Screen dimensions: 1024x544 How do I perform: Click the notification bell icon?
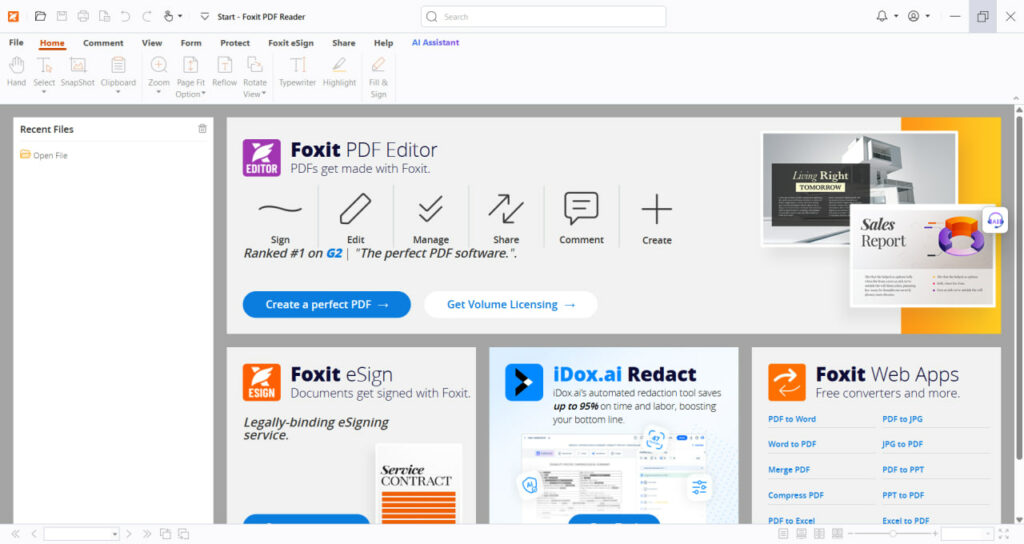[x=882, y=16]
